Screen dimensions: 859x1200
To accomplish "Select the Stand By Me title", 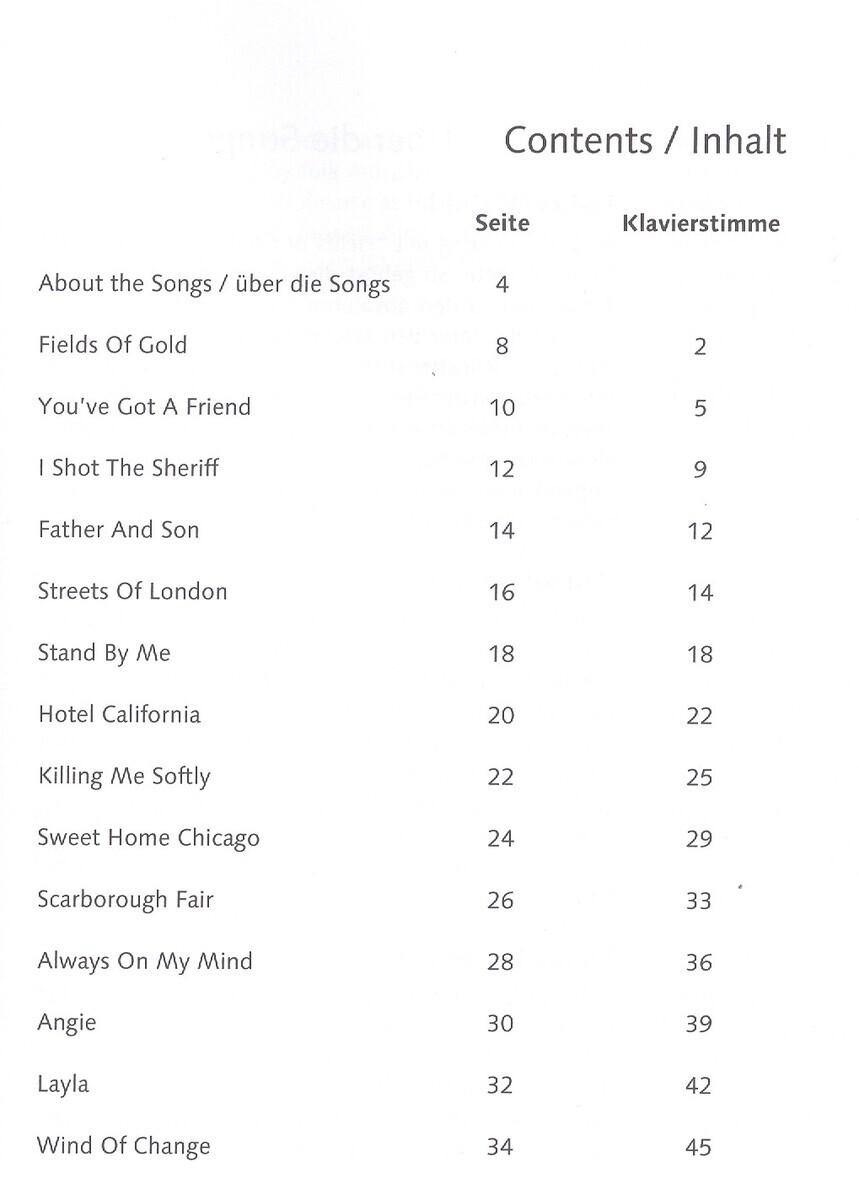I will click(x=104, y=653).
